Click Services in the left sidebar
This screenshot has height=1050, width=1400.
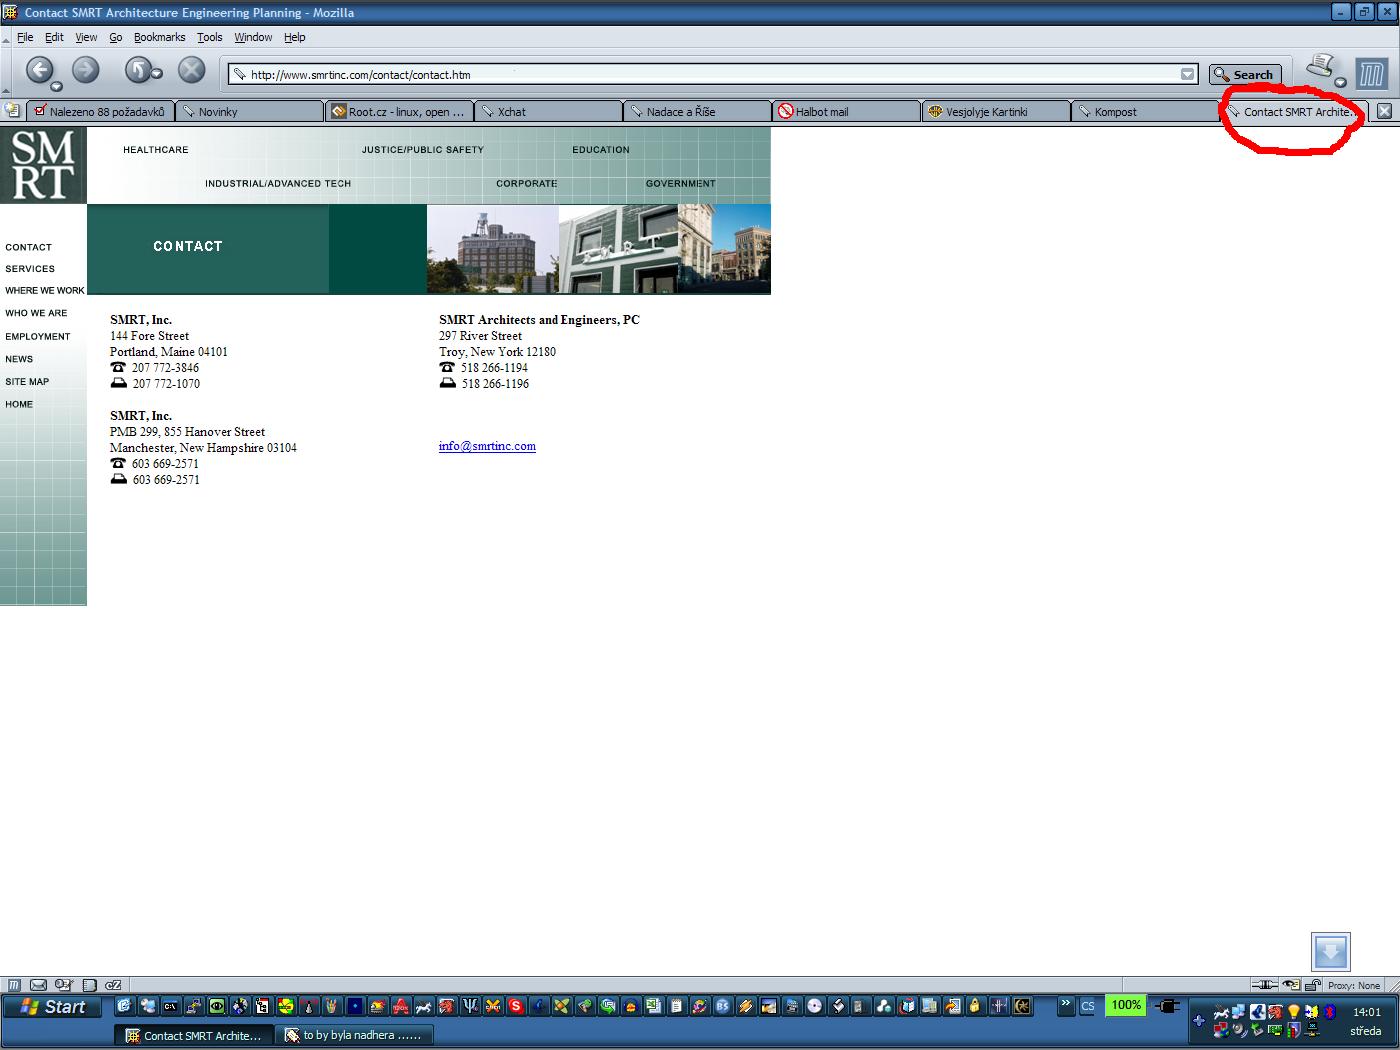click(30, 269)
